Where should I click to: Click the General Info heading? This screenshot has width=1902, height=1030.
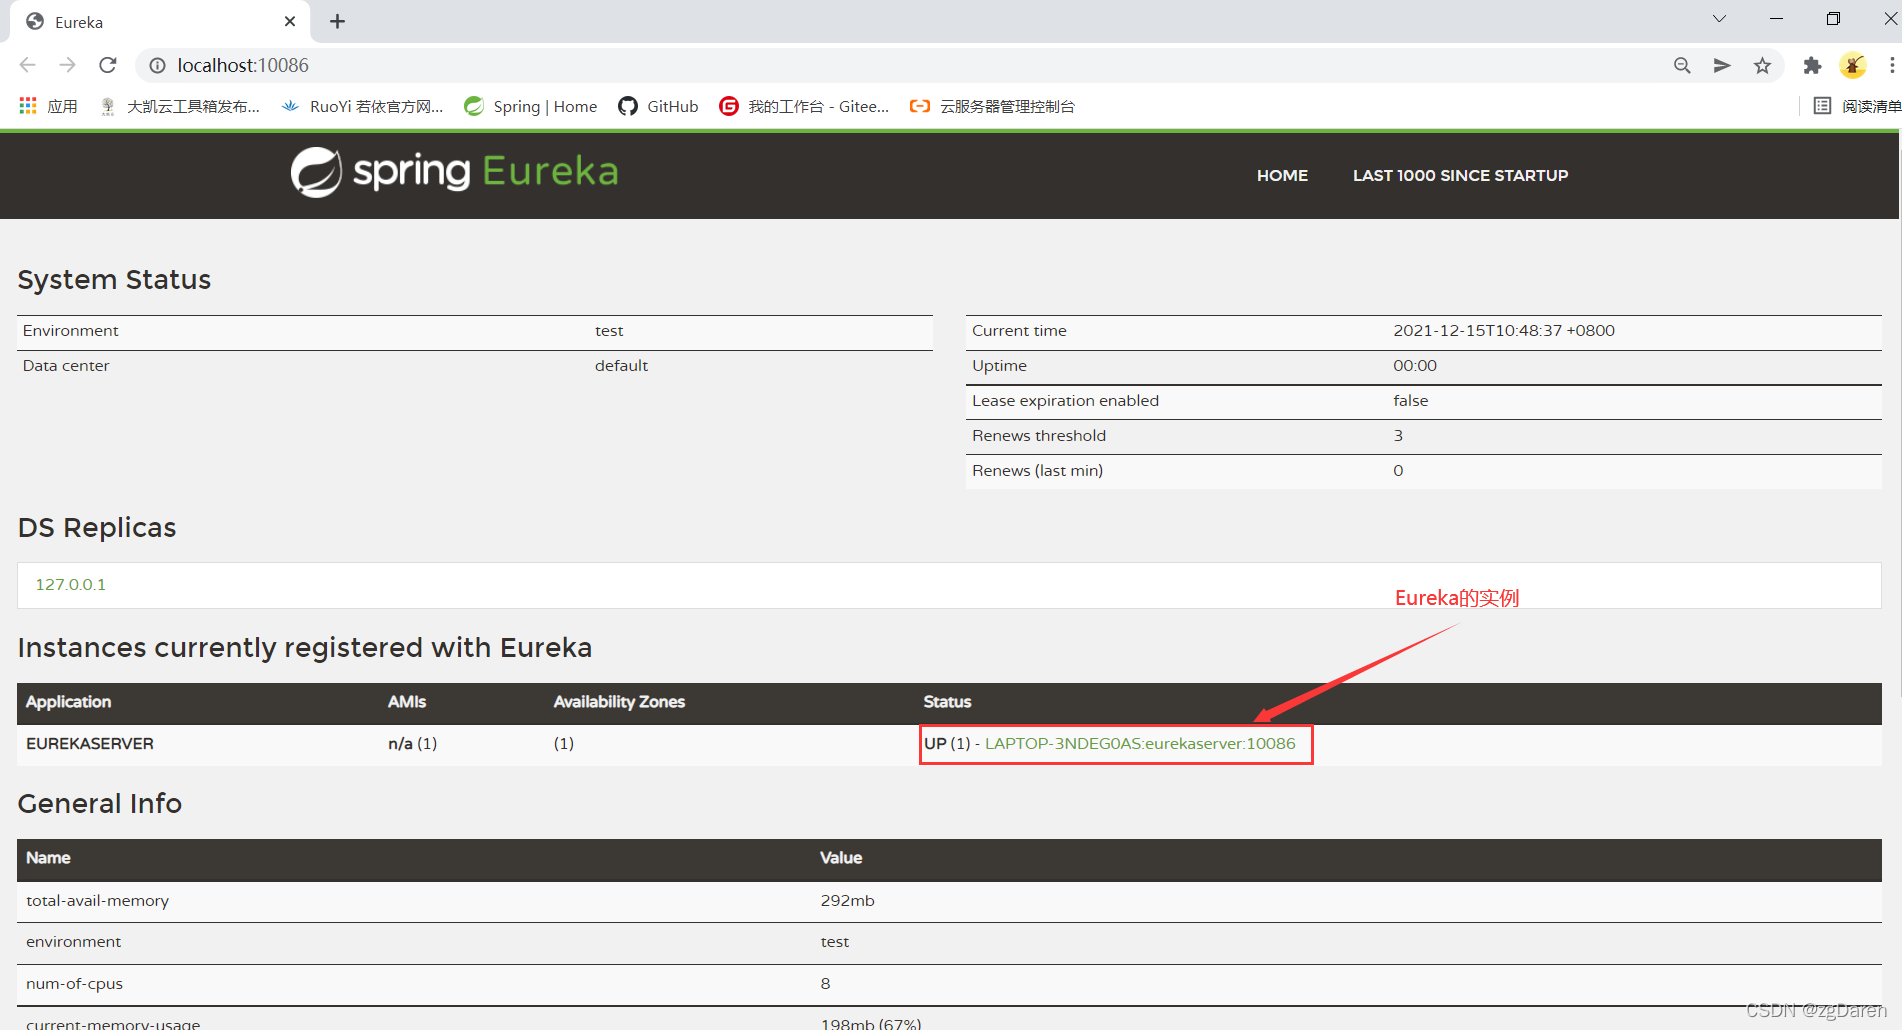coord(100,804)
